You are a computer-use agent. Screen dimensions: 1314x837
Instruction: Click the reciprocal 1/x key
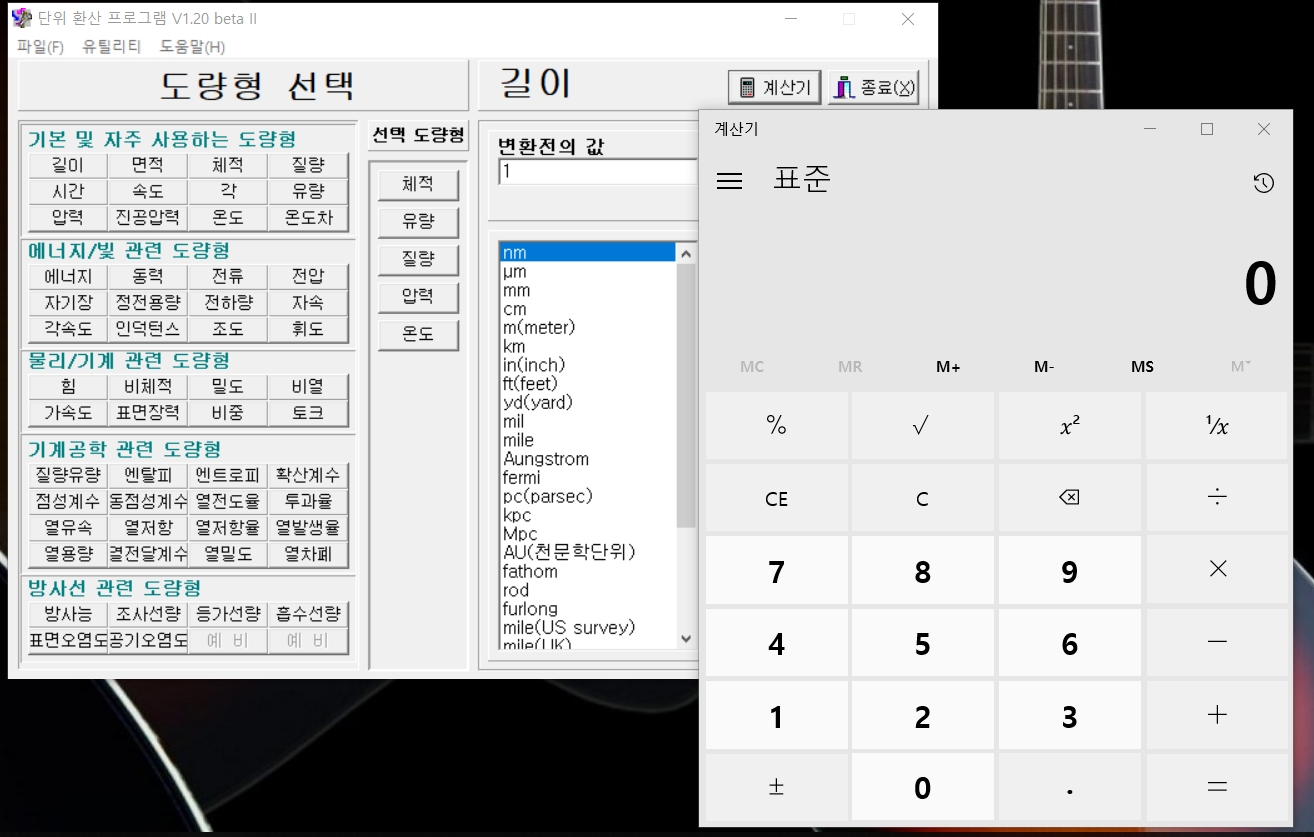[1216, 425]
